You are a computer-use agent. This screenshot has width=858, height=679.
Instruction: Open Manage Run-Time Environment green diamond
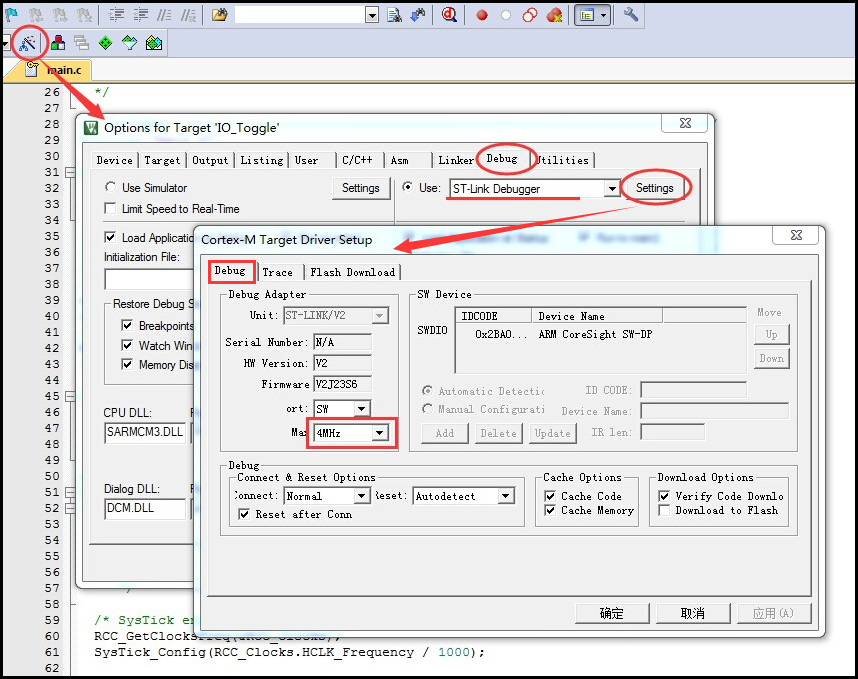click(106, 43)
